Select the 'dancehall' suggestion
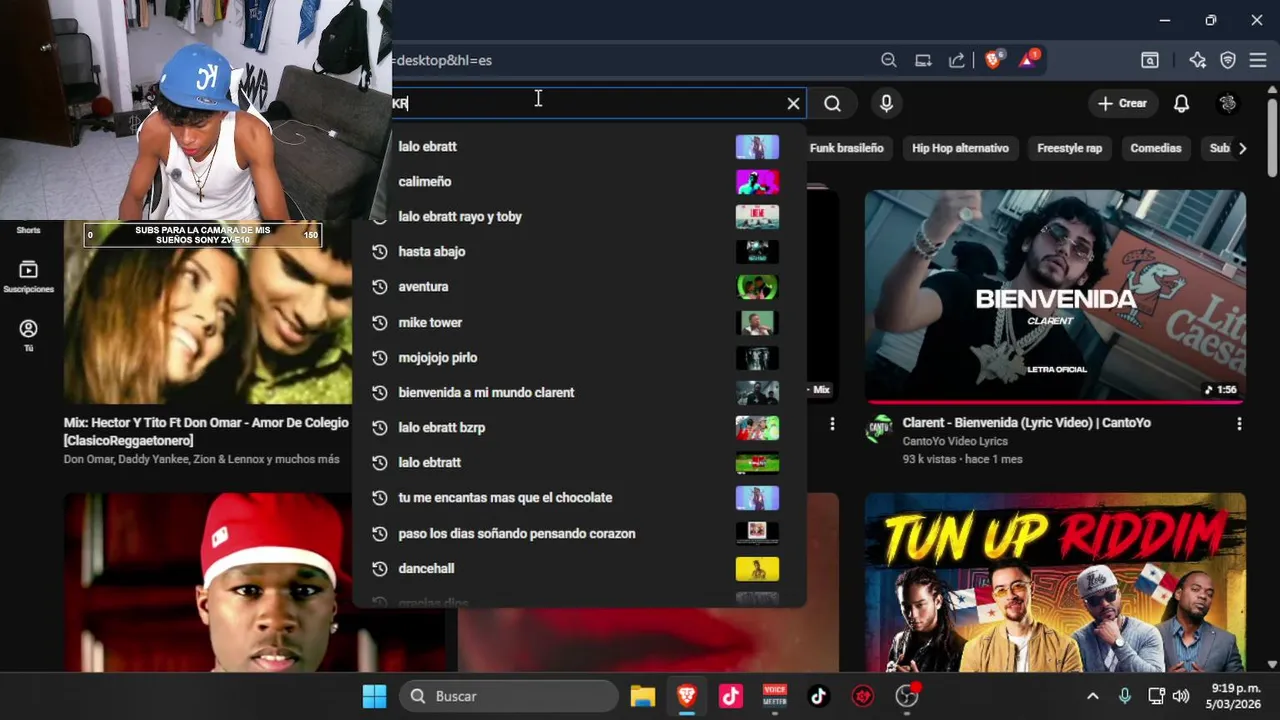 coord(580,568)
